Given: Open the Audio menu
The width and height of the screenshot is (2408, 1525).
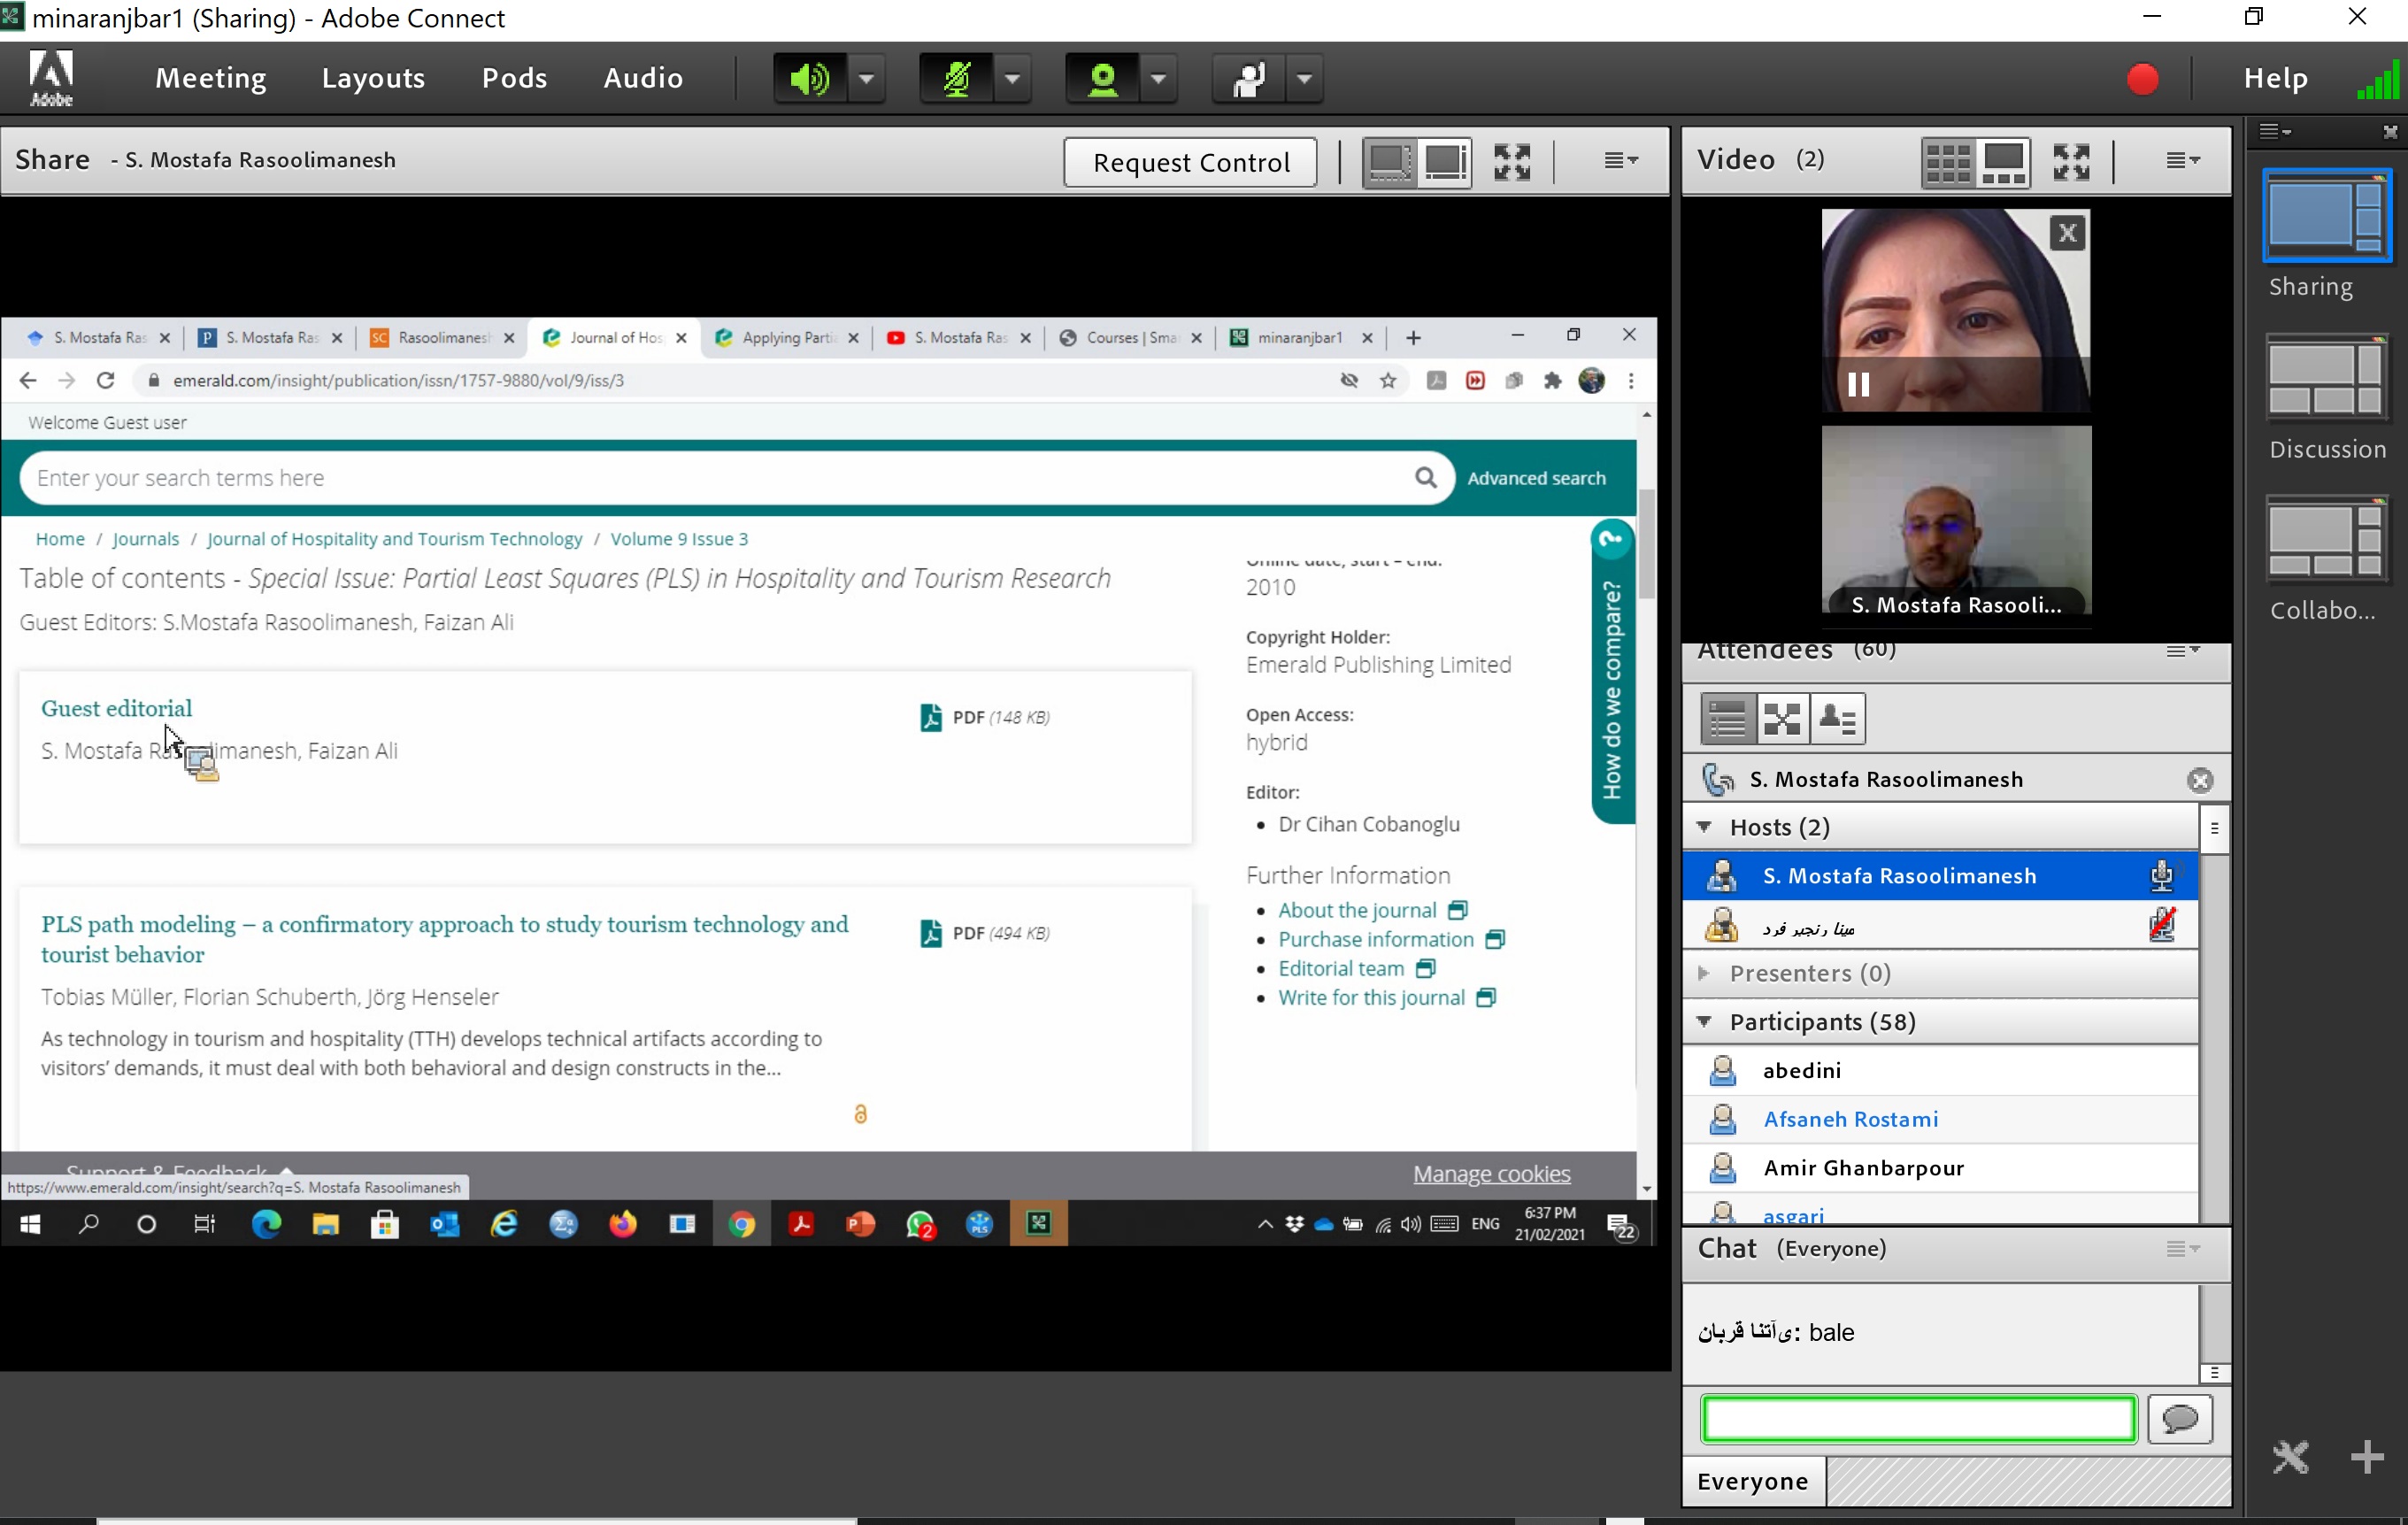Looking at the screenshot, I should tap(643, 78).
